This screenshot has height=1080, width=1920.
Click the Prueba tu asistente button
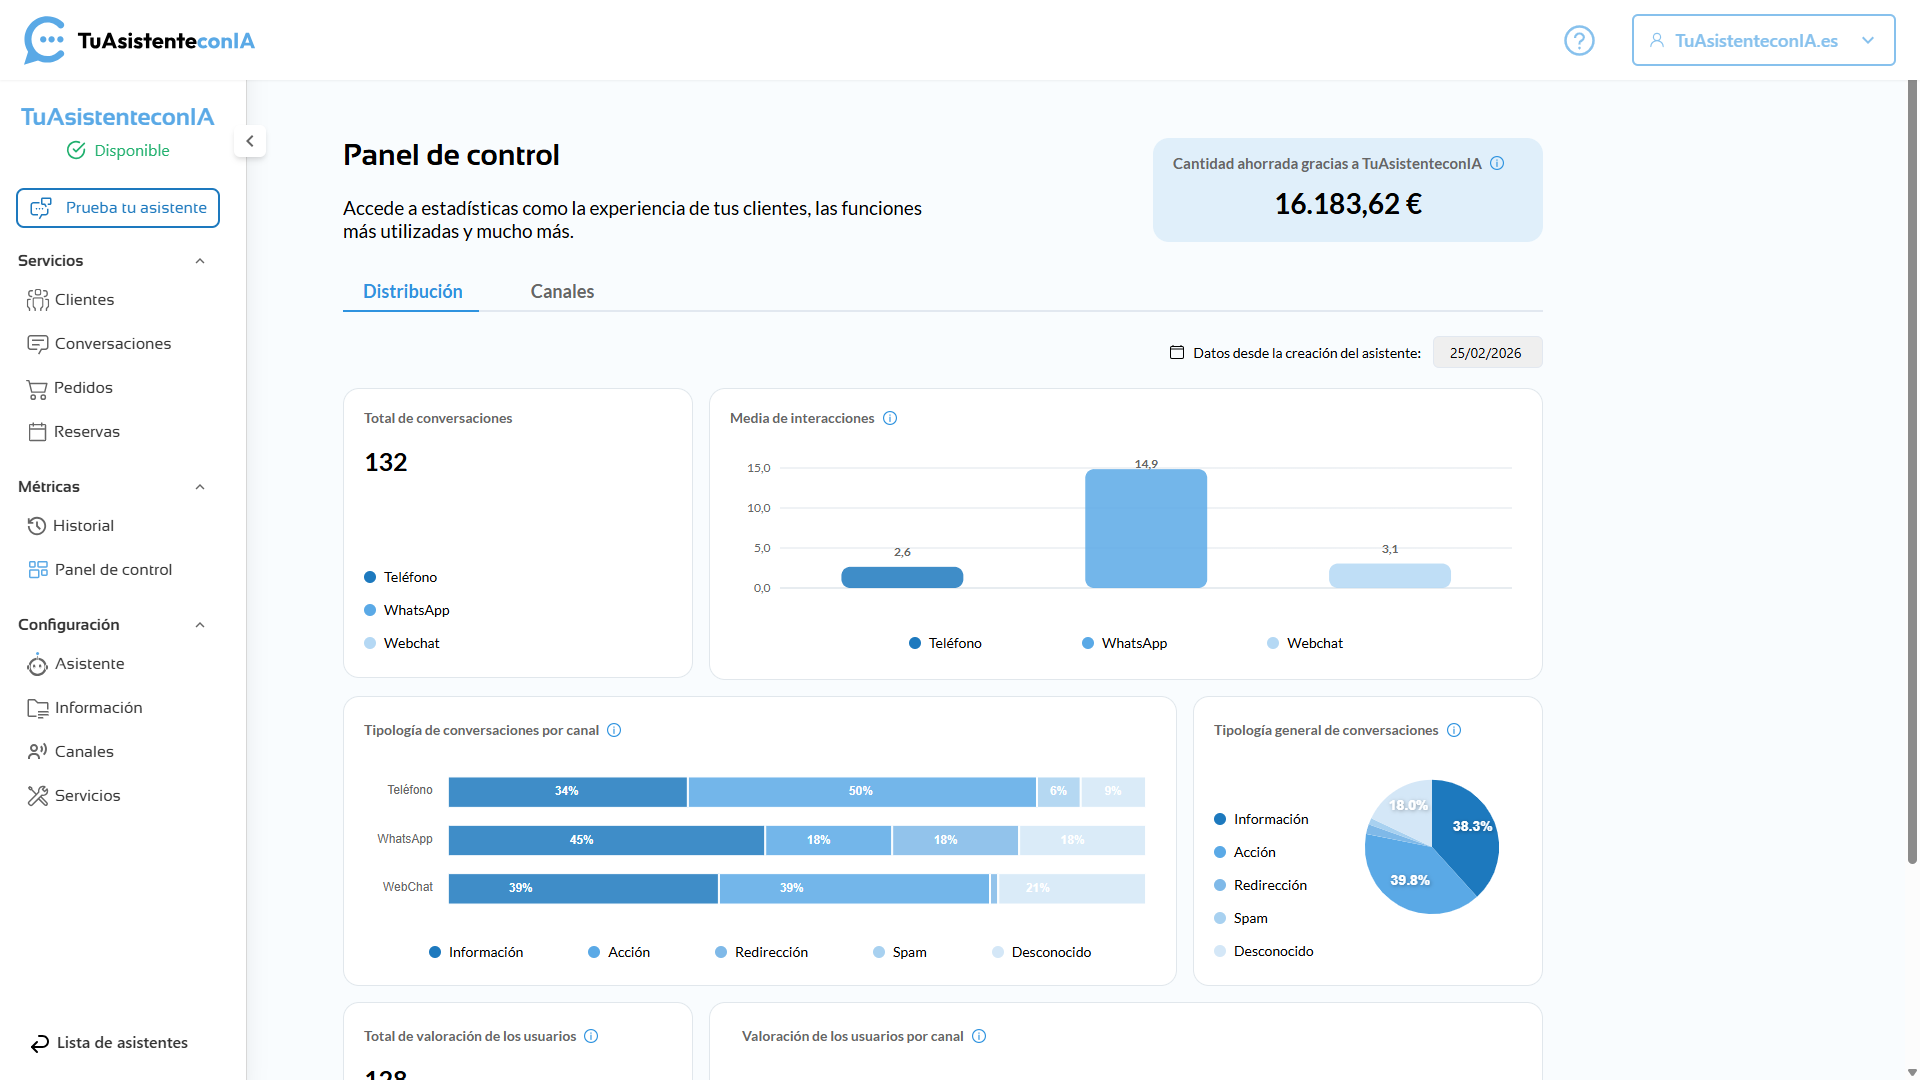tap(118, 208)
